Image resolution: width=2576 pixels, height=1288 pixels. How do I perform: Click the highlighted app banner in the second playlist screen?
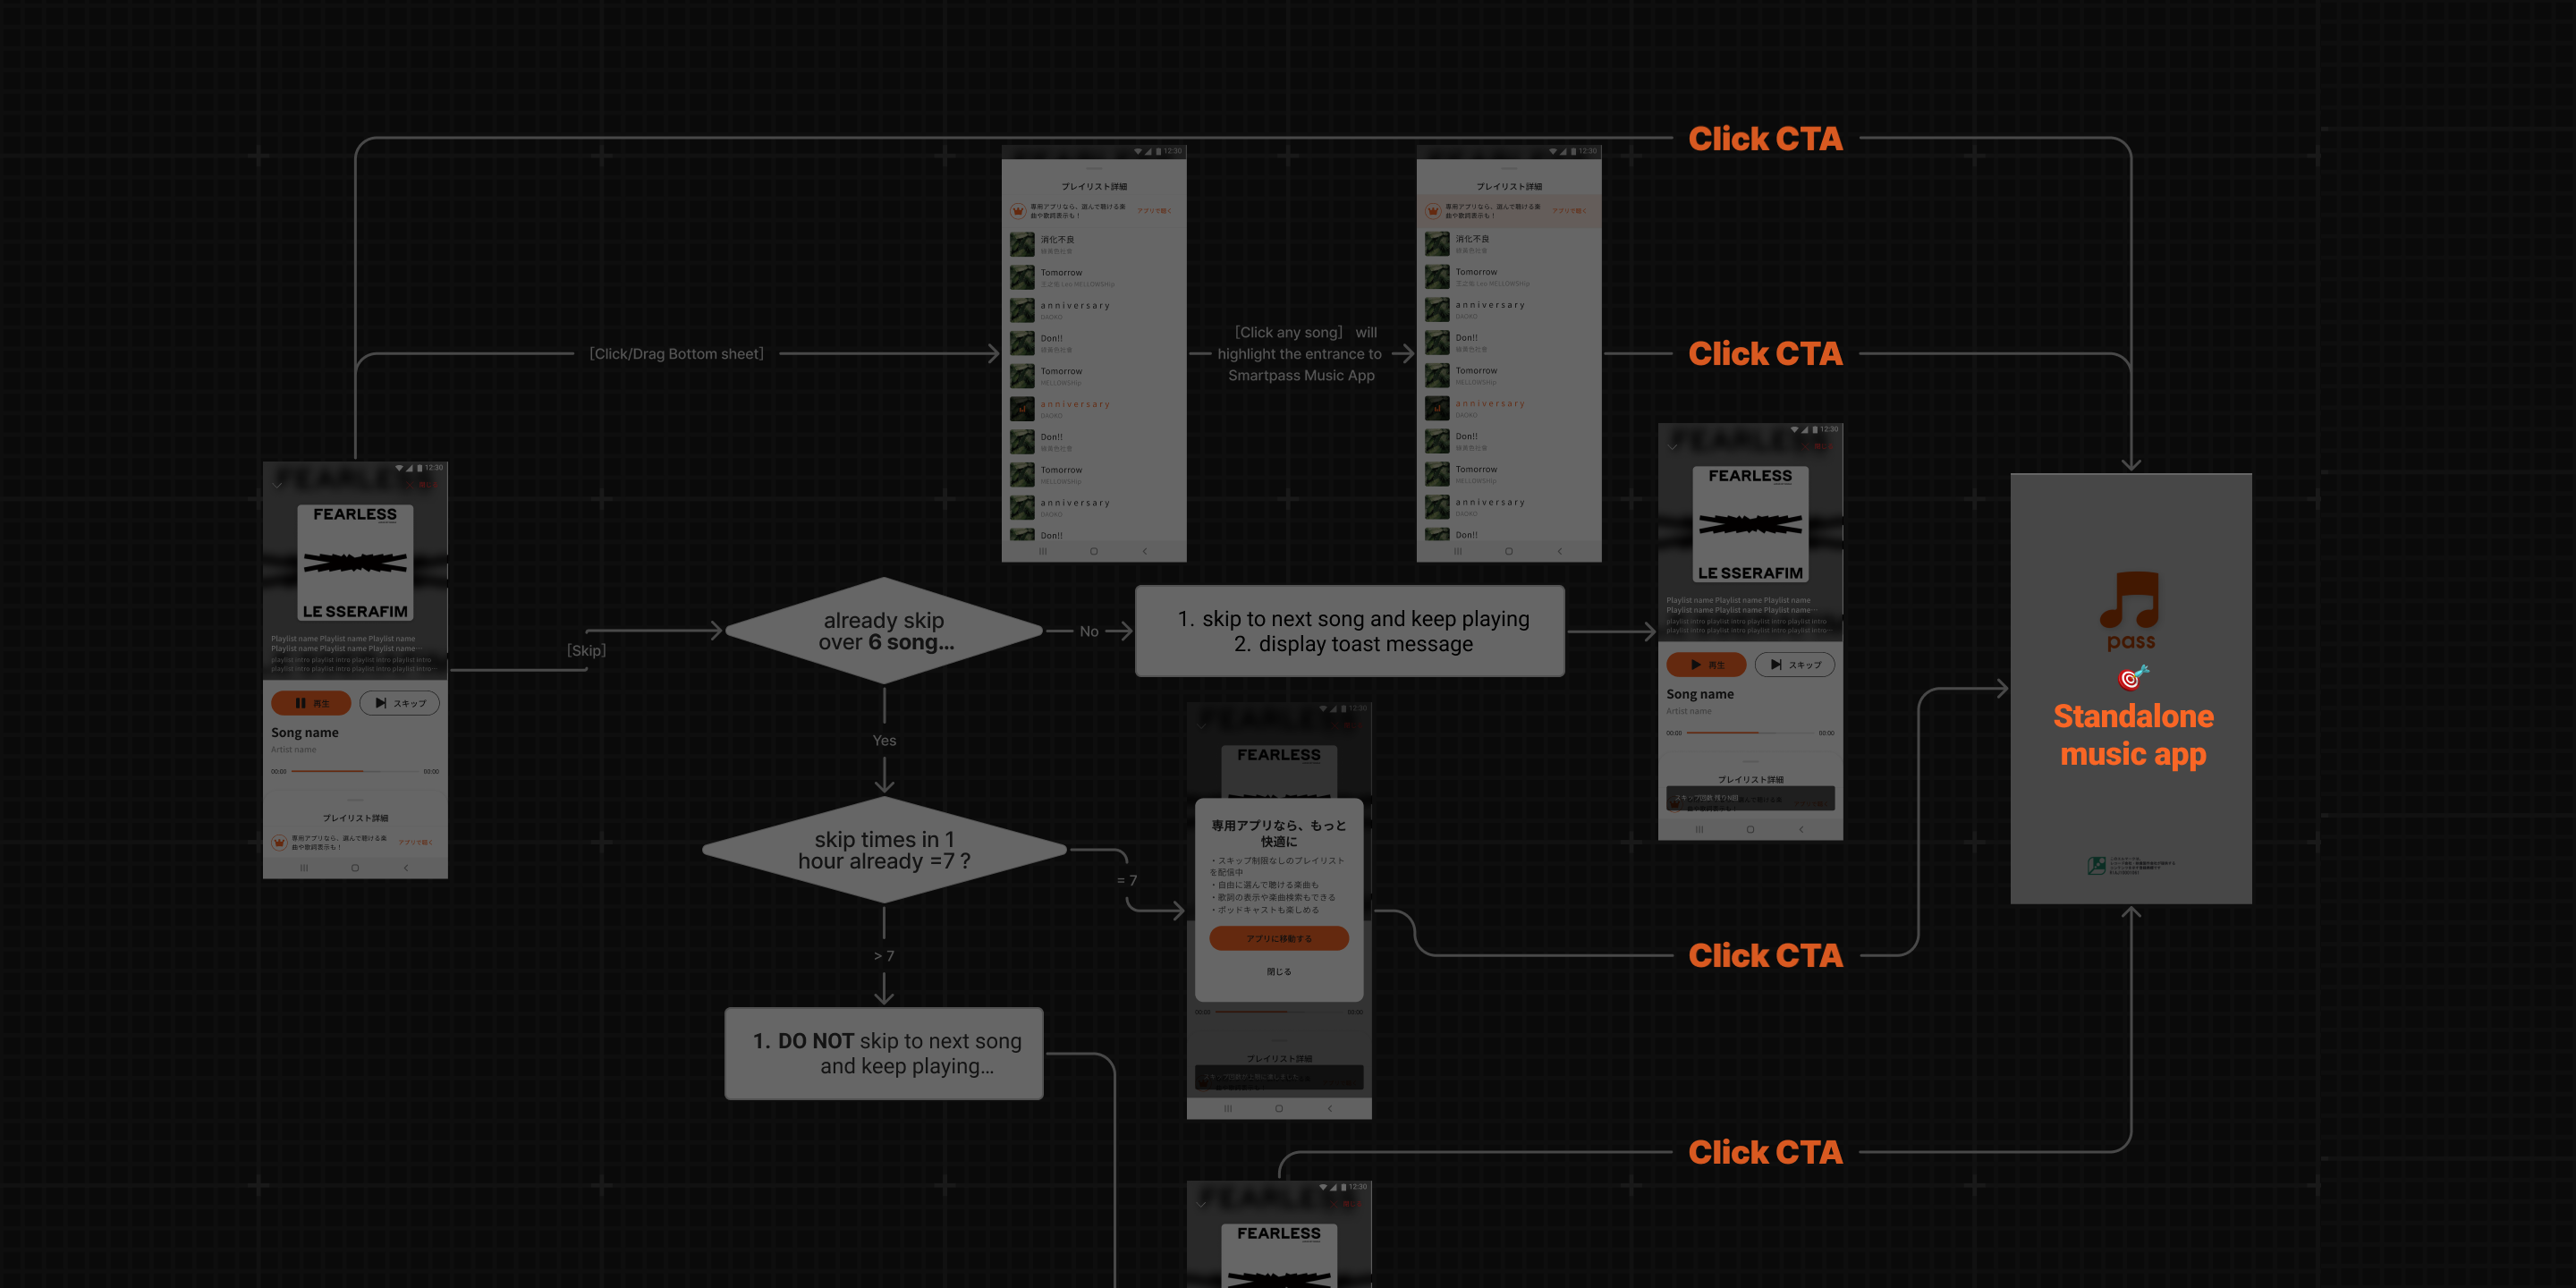pos(1508,211)
